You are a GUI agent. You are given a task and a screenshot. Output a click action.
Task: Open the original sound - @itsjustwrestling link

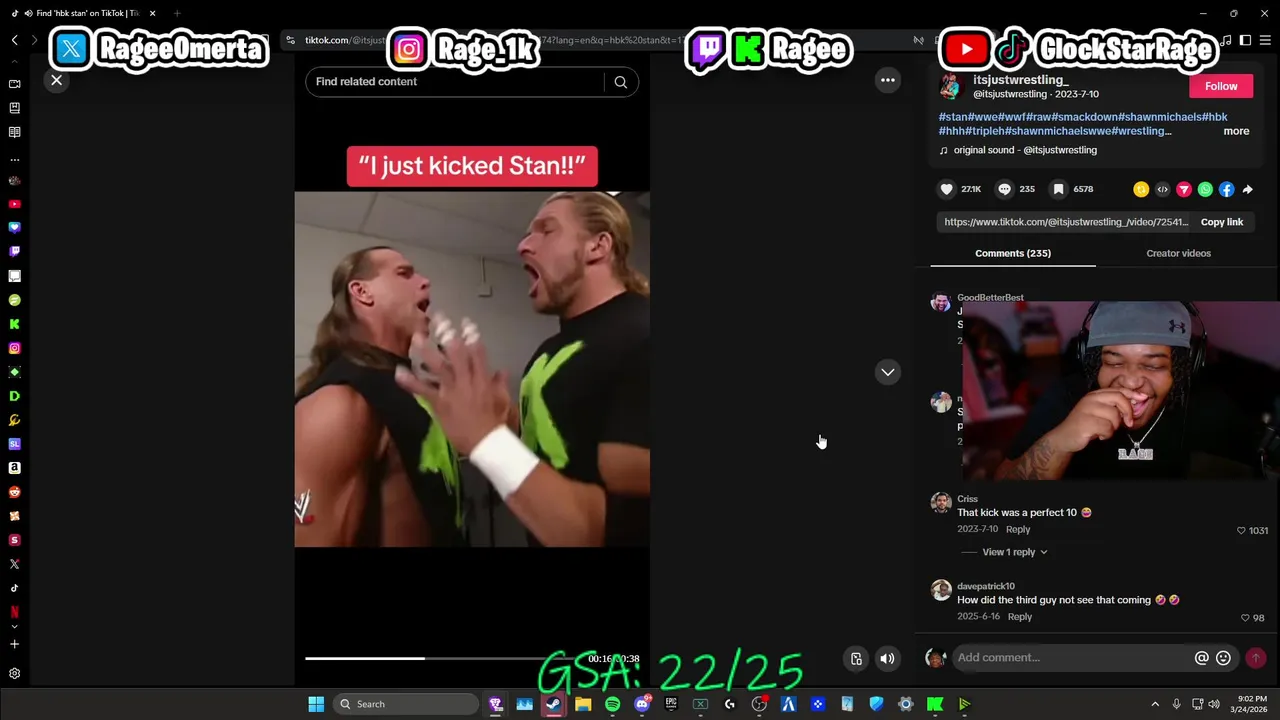pyautogui.click(x=1025, y=150)
